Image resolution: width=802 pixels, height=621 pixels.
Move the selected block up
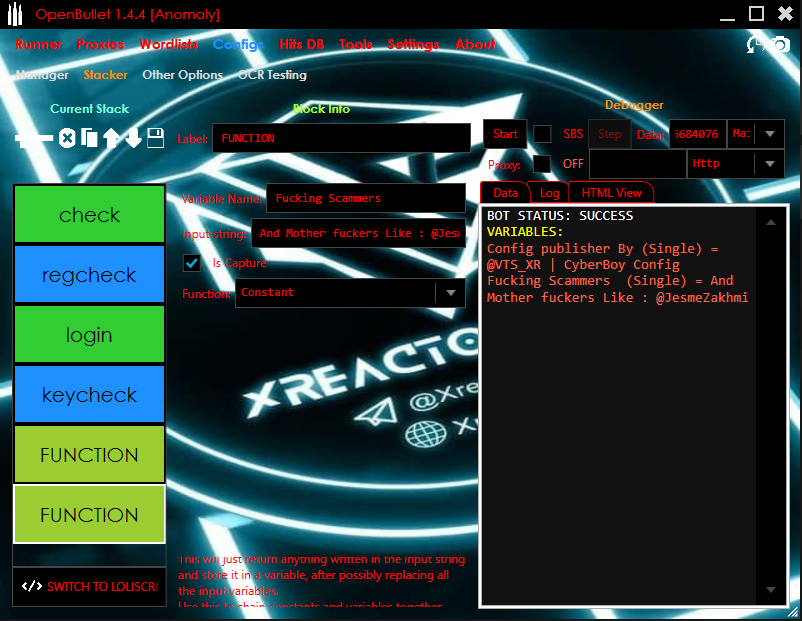coord(111,138)
